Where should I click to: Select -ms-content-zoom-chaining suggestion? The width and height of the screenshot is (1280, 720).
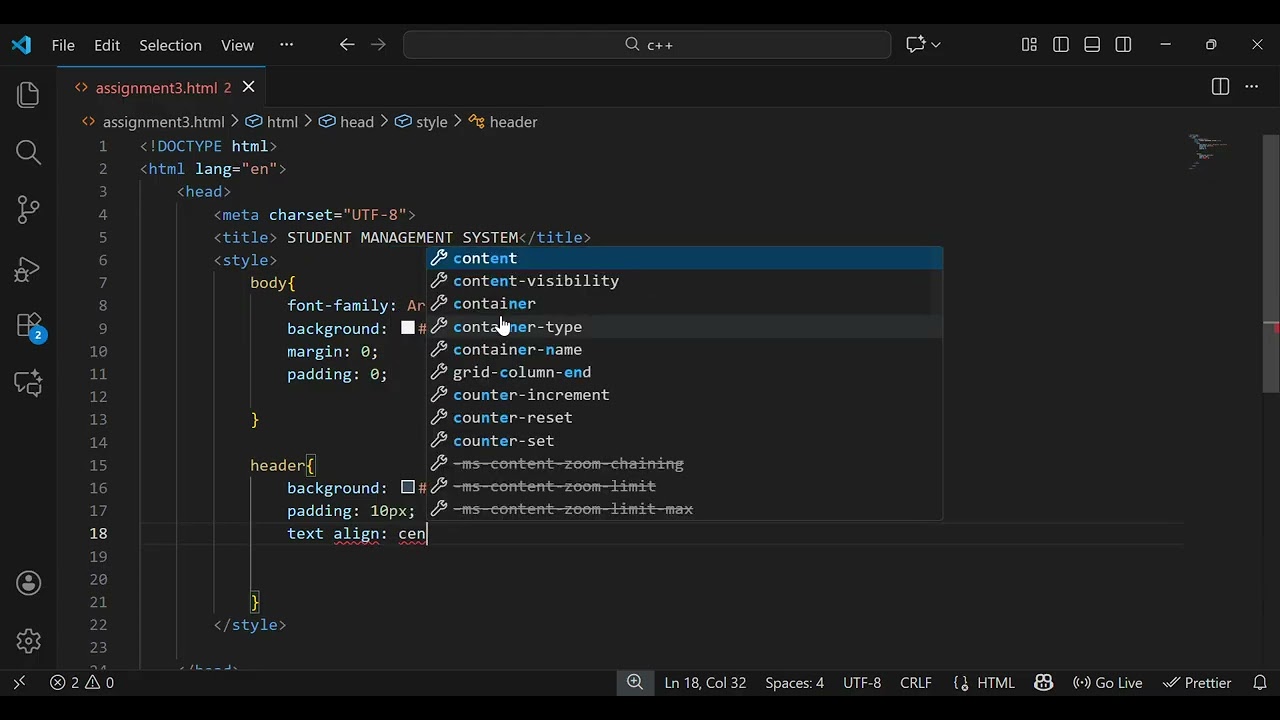[685, 464]
